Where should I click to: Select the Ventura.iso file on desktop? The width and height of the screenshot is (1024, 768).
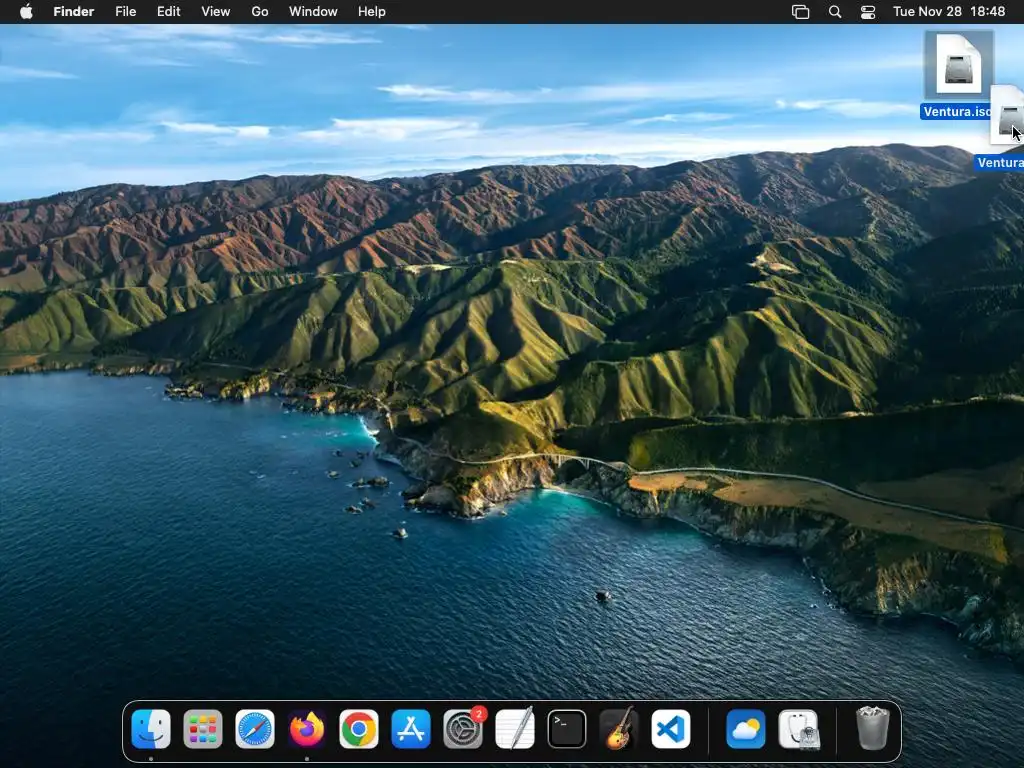(959, 64)
